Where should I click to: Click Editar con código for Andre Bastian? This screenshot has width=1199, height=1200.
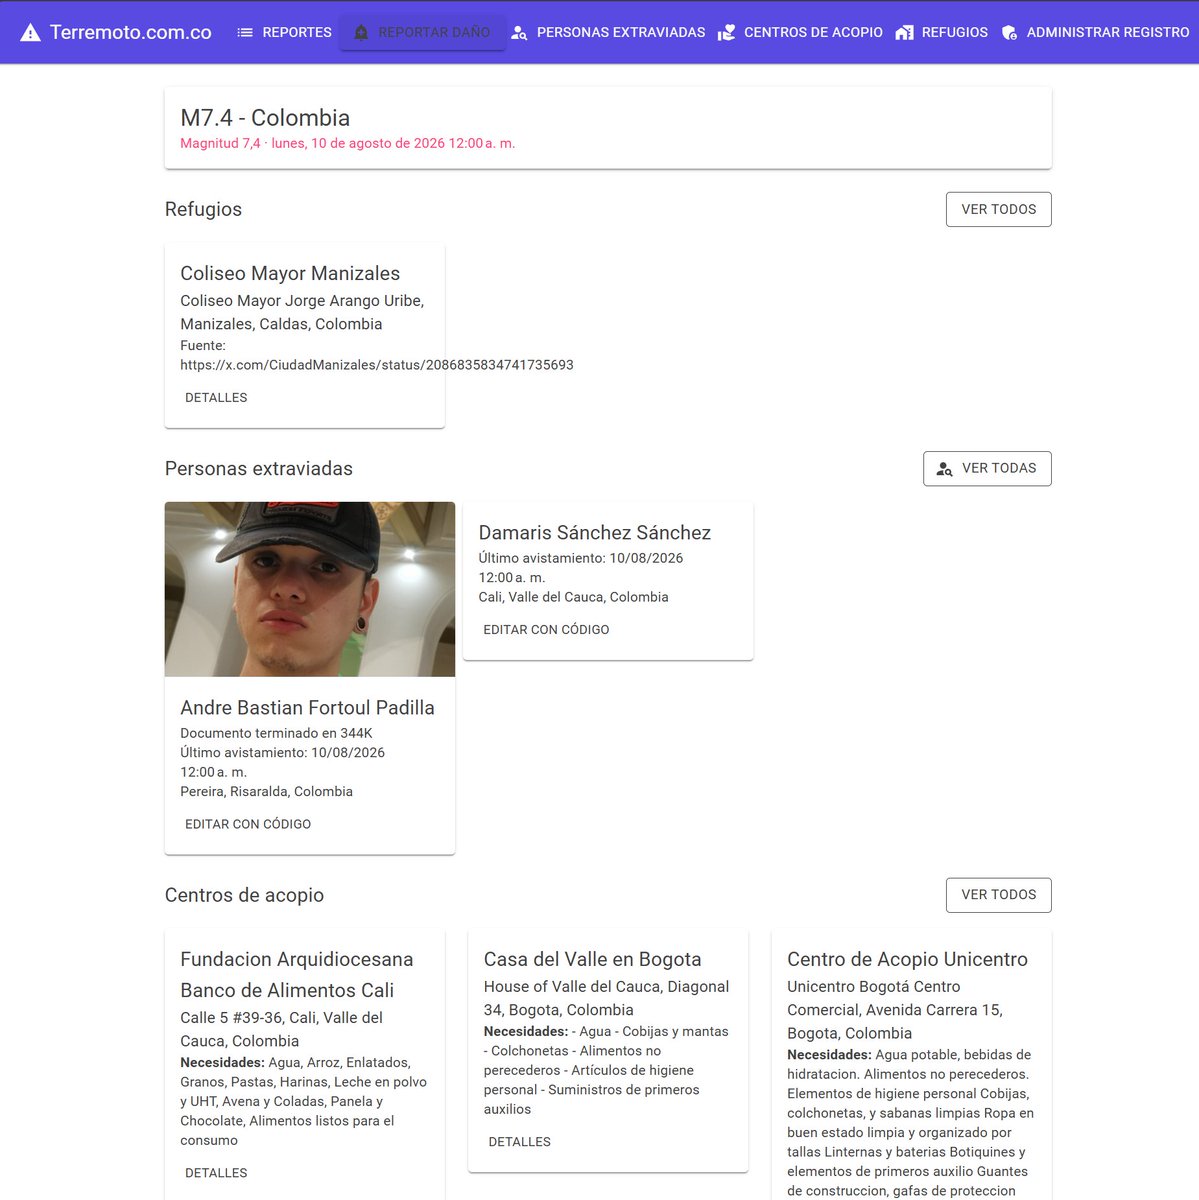pyautogui.click(x=248, y=824)
